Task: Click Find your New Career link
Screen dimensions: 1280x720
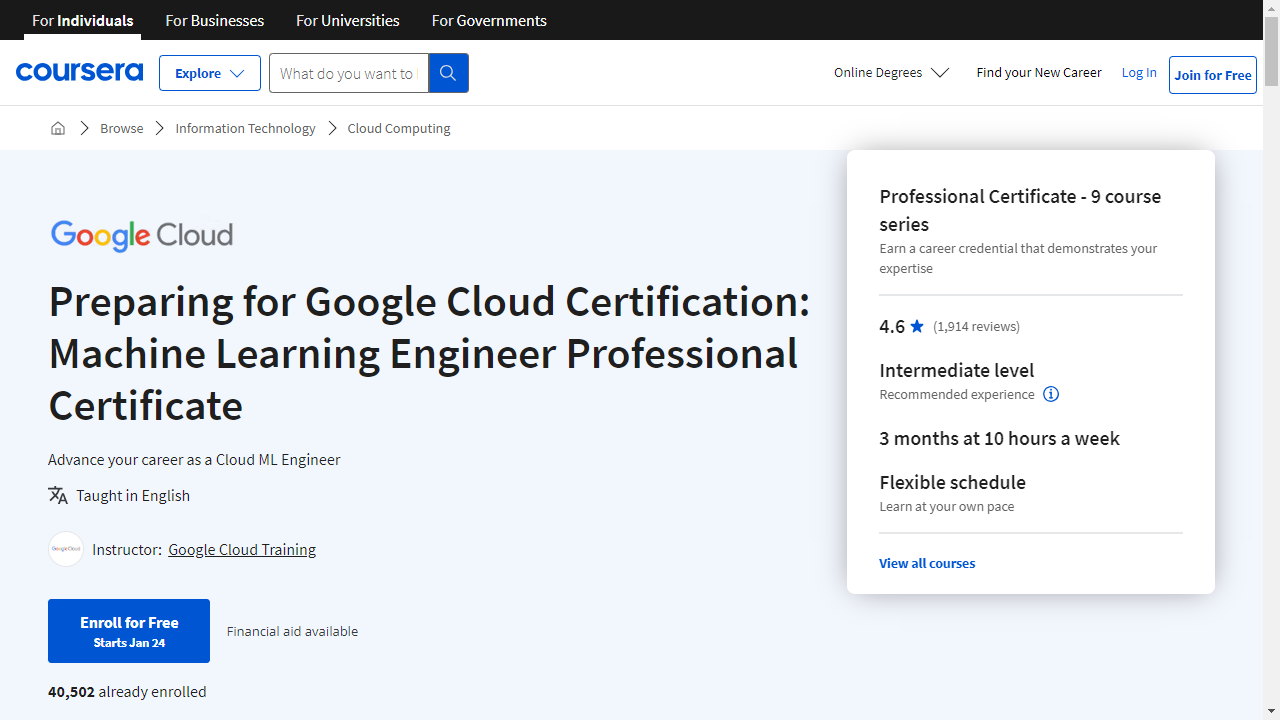Action: point(1039,73)
